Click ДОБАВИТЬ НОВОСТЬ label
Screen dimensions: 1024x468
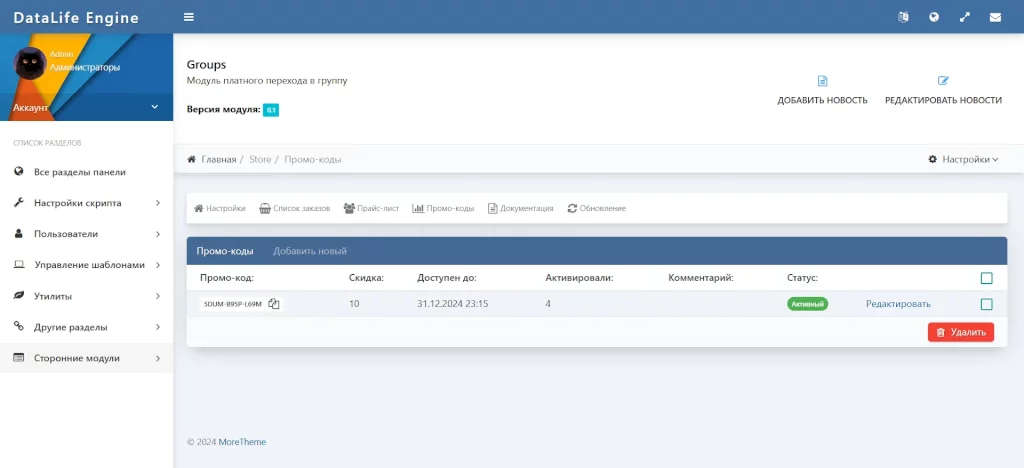pyautogui.click(x=822, y=101)
